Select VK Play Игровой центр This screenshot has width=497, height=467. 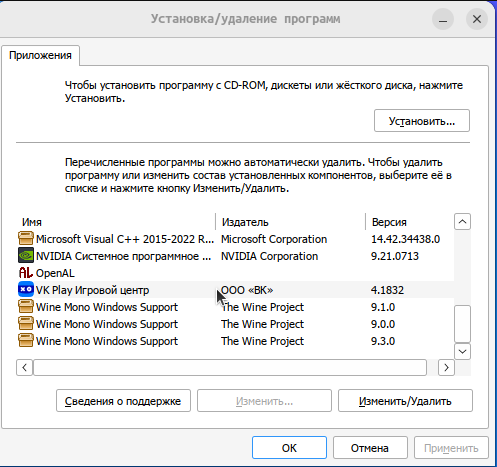235,290
